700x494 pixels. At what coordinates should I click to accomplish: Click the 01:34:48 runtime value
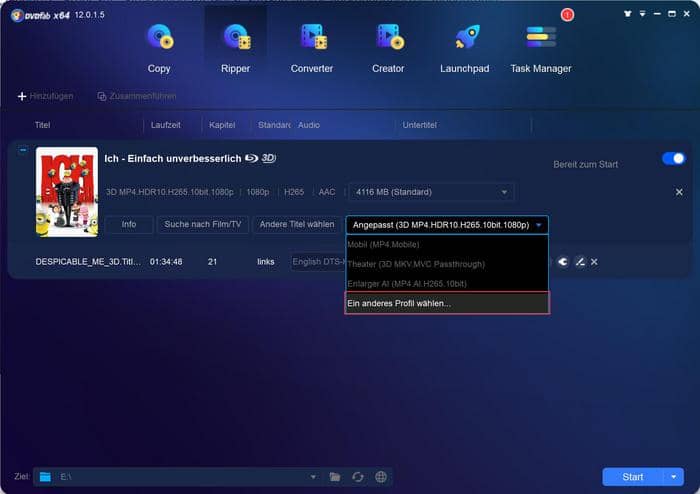(x=166, y=262)
